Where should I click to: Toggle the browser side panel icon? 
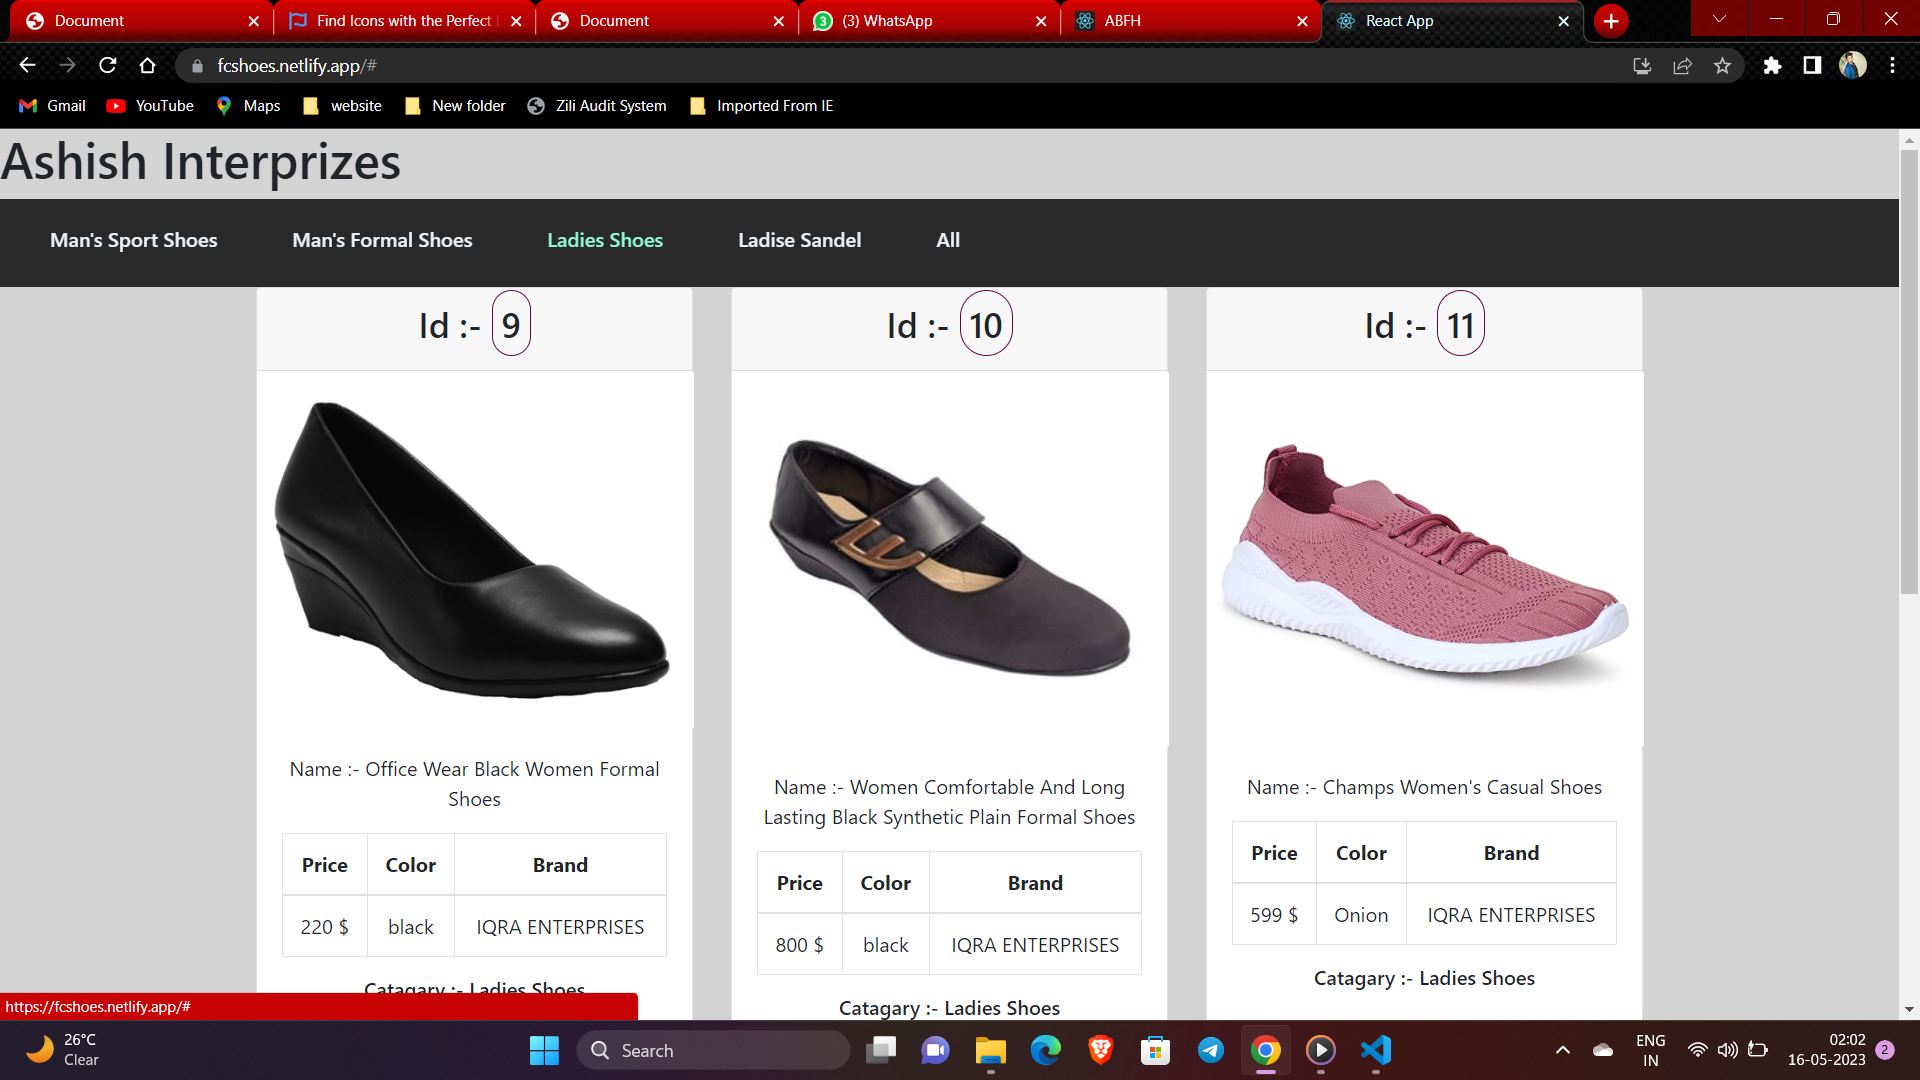click(x=1812, y=66)
